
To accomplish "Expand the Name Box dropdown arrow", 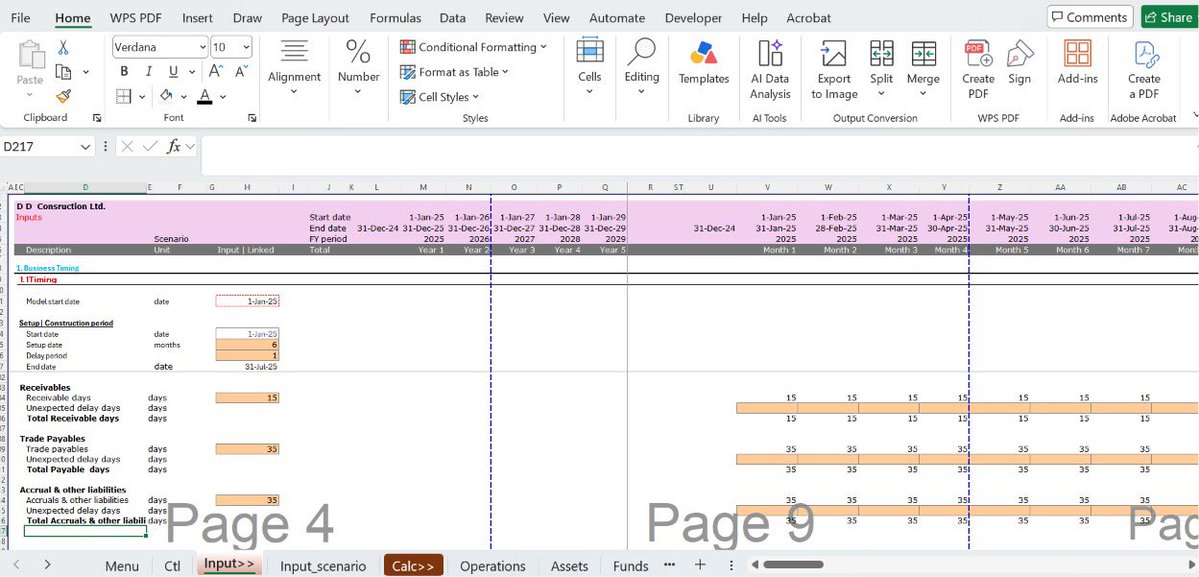I will (x=86, y=147).
